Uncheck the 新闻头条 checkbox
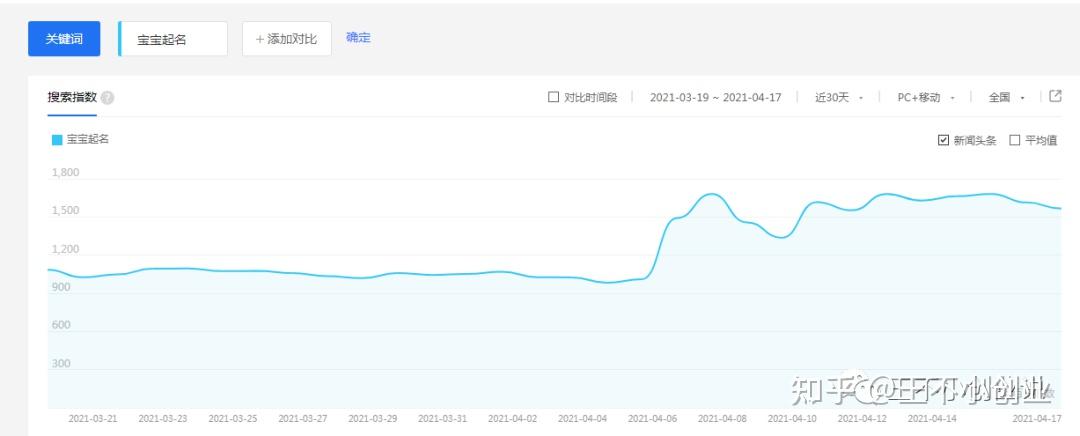The width and height of the screenshot is (1080, 436). click(944, 141)
